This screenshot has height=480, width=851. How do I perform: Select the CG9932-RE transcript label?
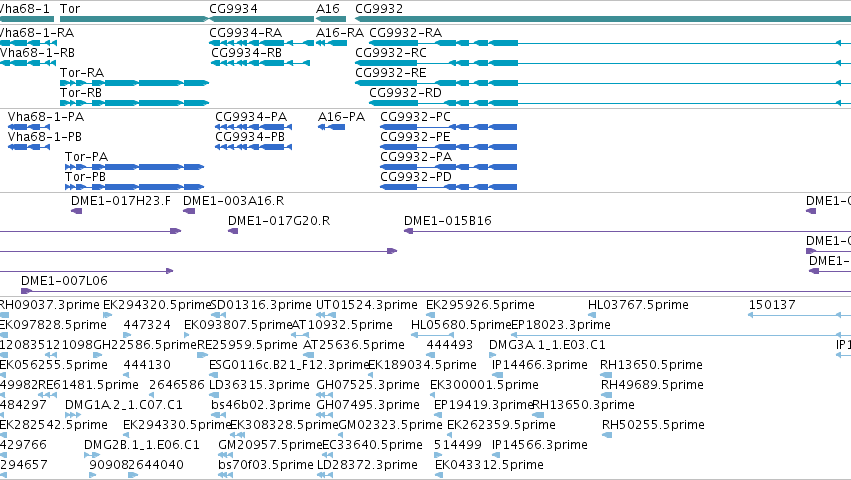click(x=391, y=73)
